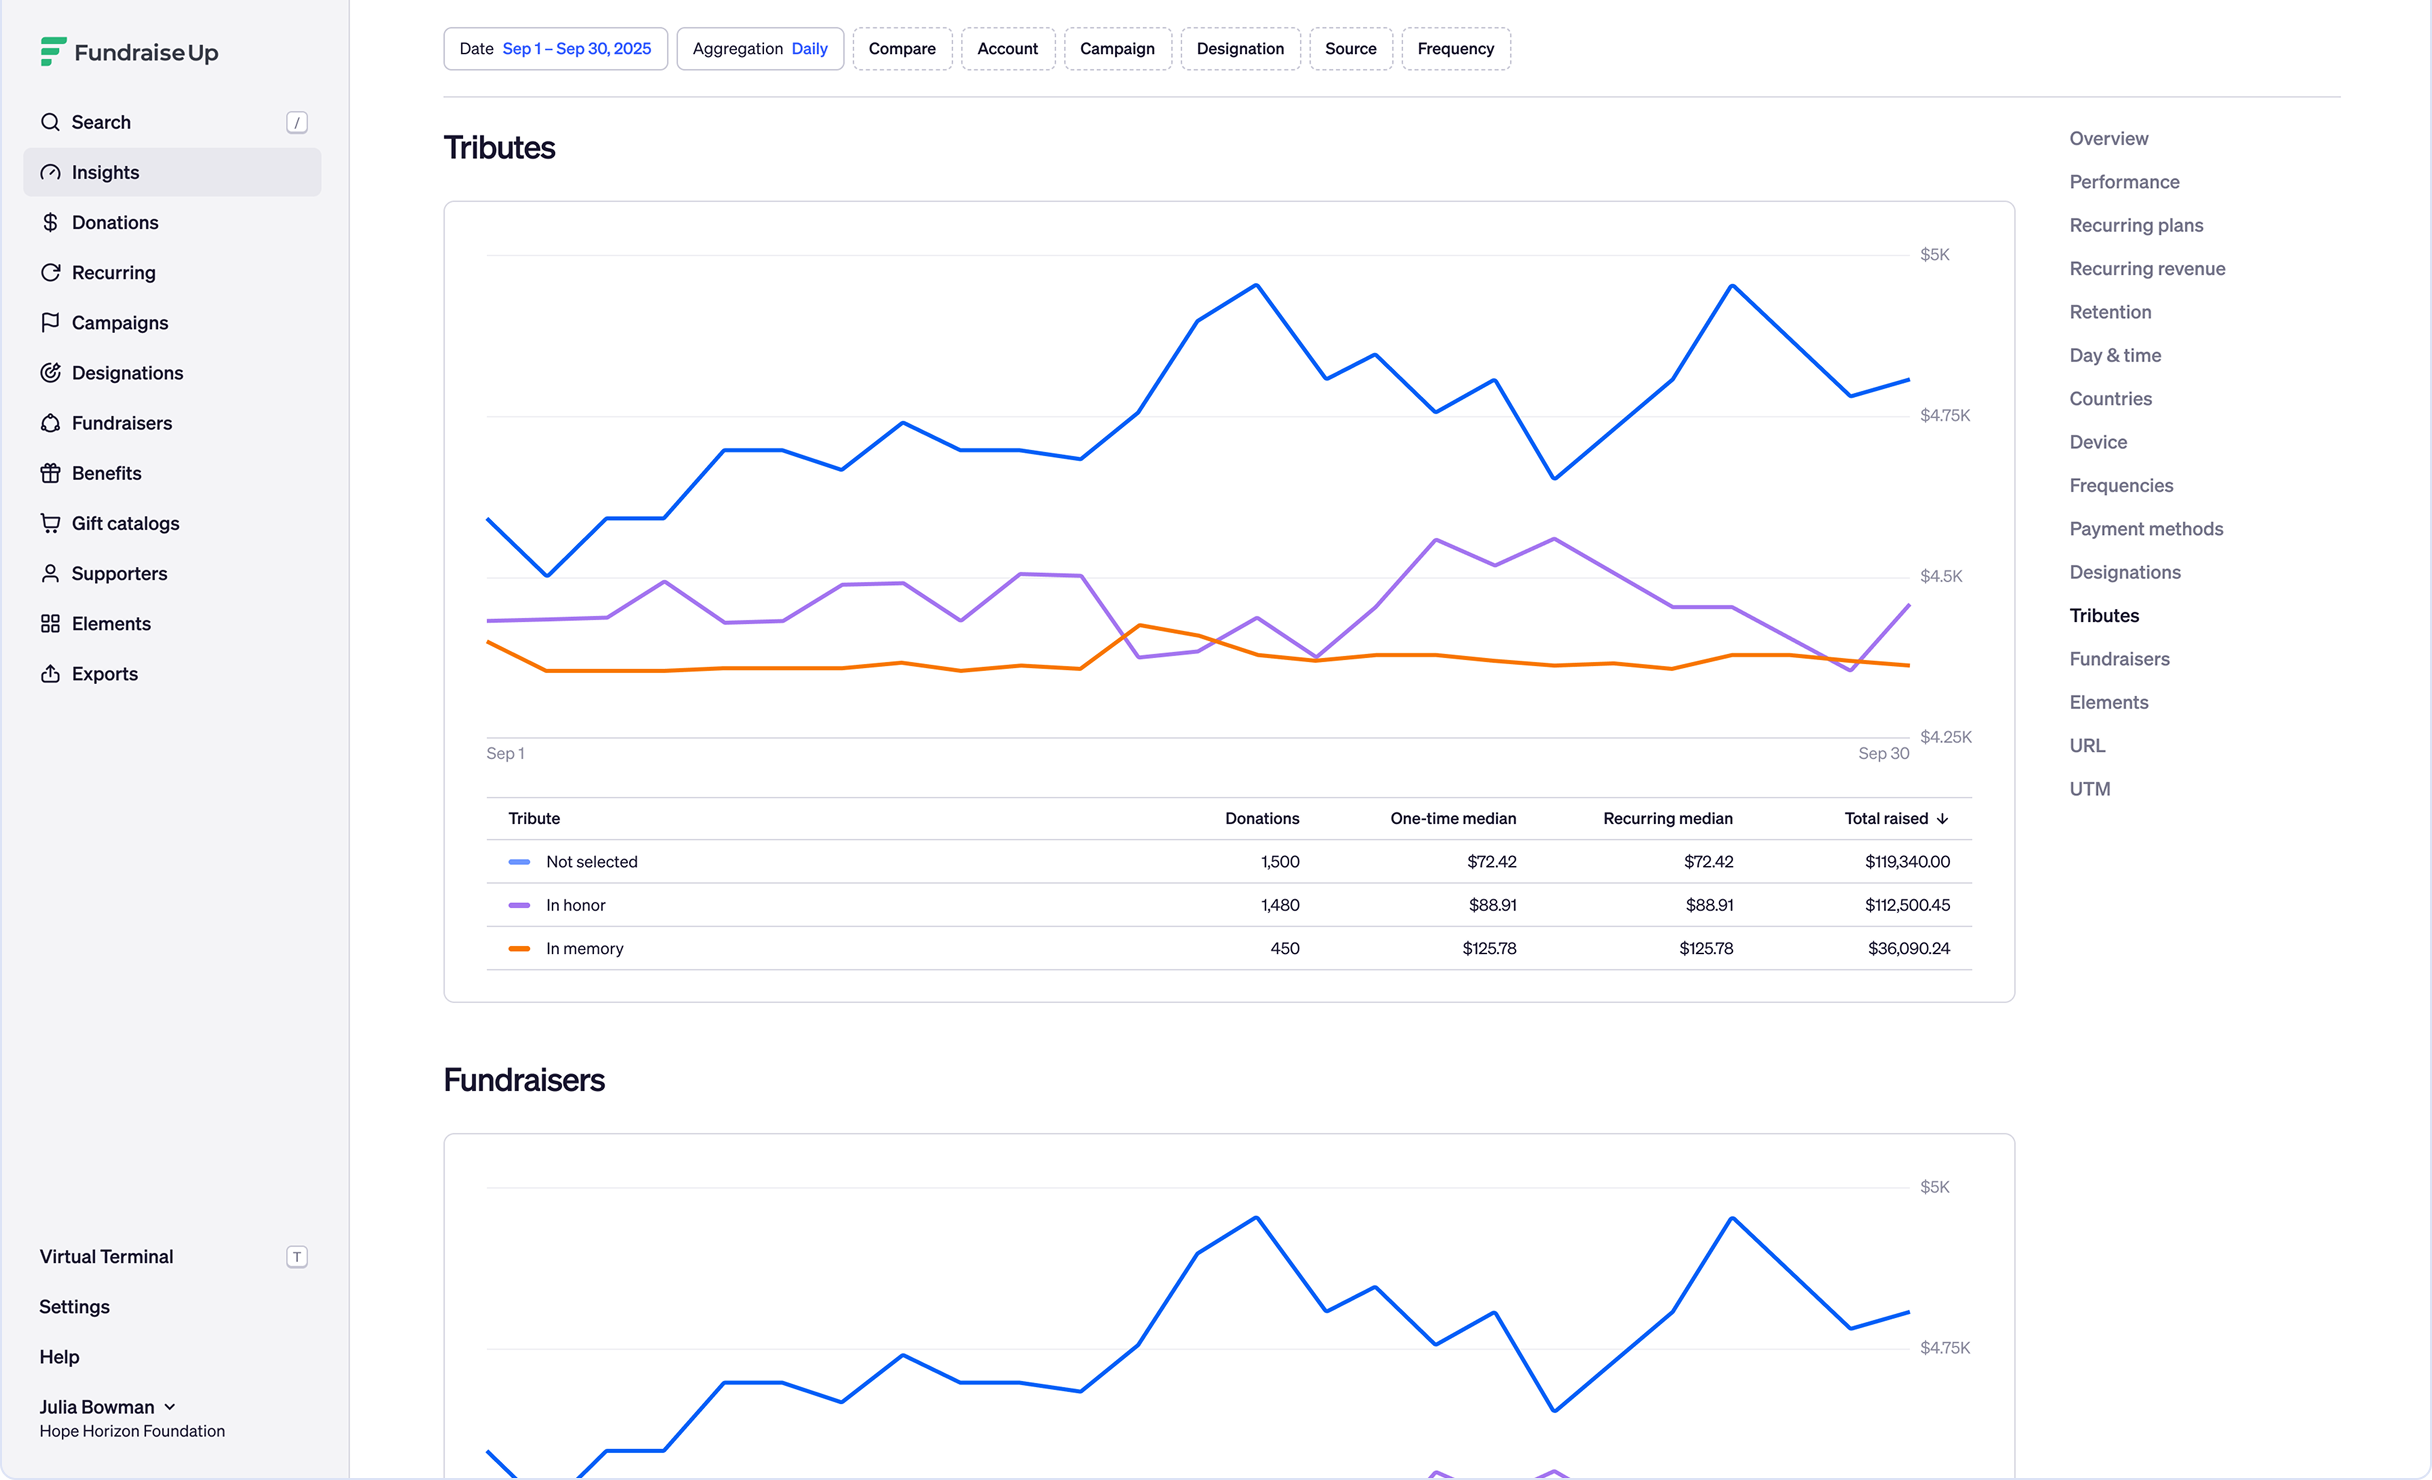Screen dimensions: 2432x1480
Task: Open Settings
Action: point(74,1307)
